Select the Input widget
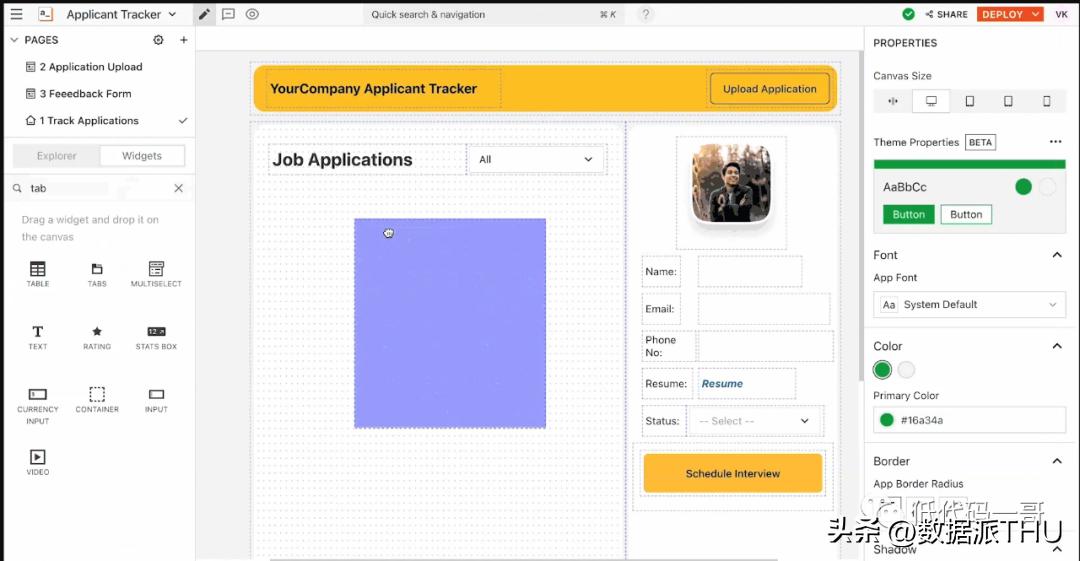 pyautogui.click(x=156, y=400)
